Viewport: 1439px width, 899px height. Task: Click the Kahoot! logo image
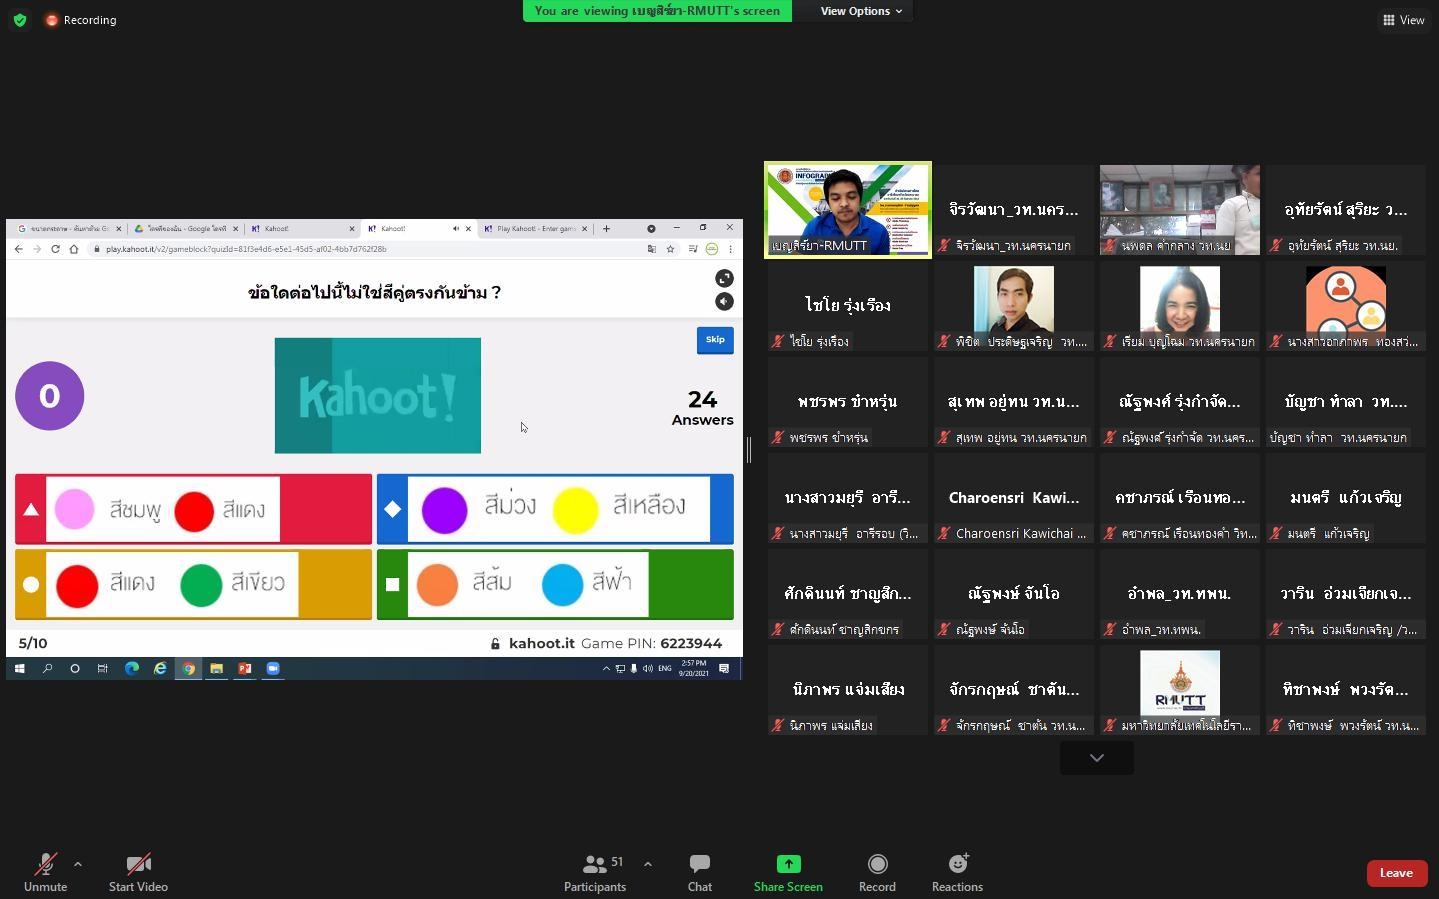[x=378, y=396]
